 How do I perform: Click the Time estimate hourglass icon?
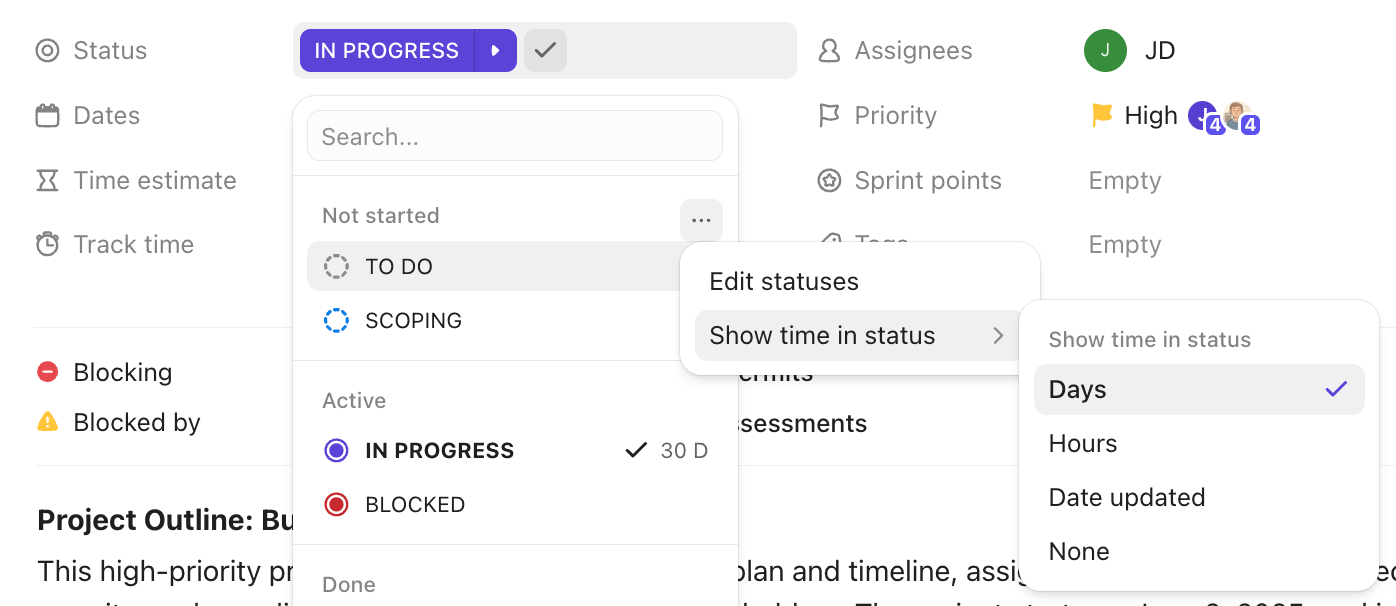[x=47, y=180]
